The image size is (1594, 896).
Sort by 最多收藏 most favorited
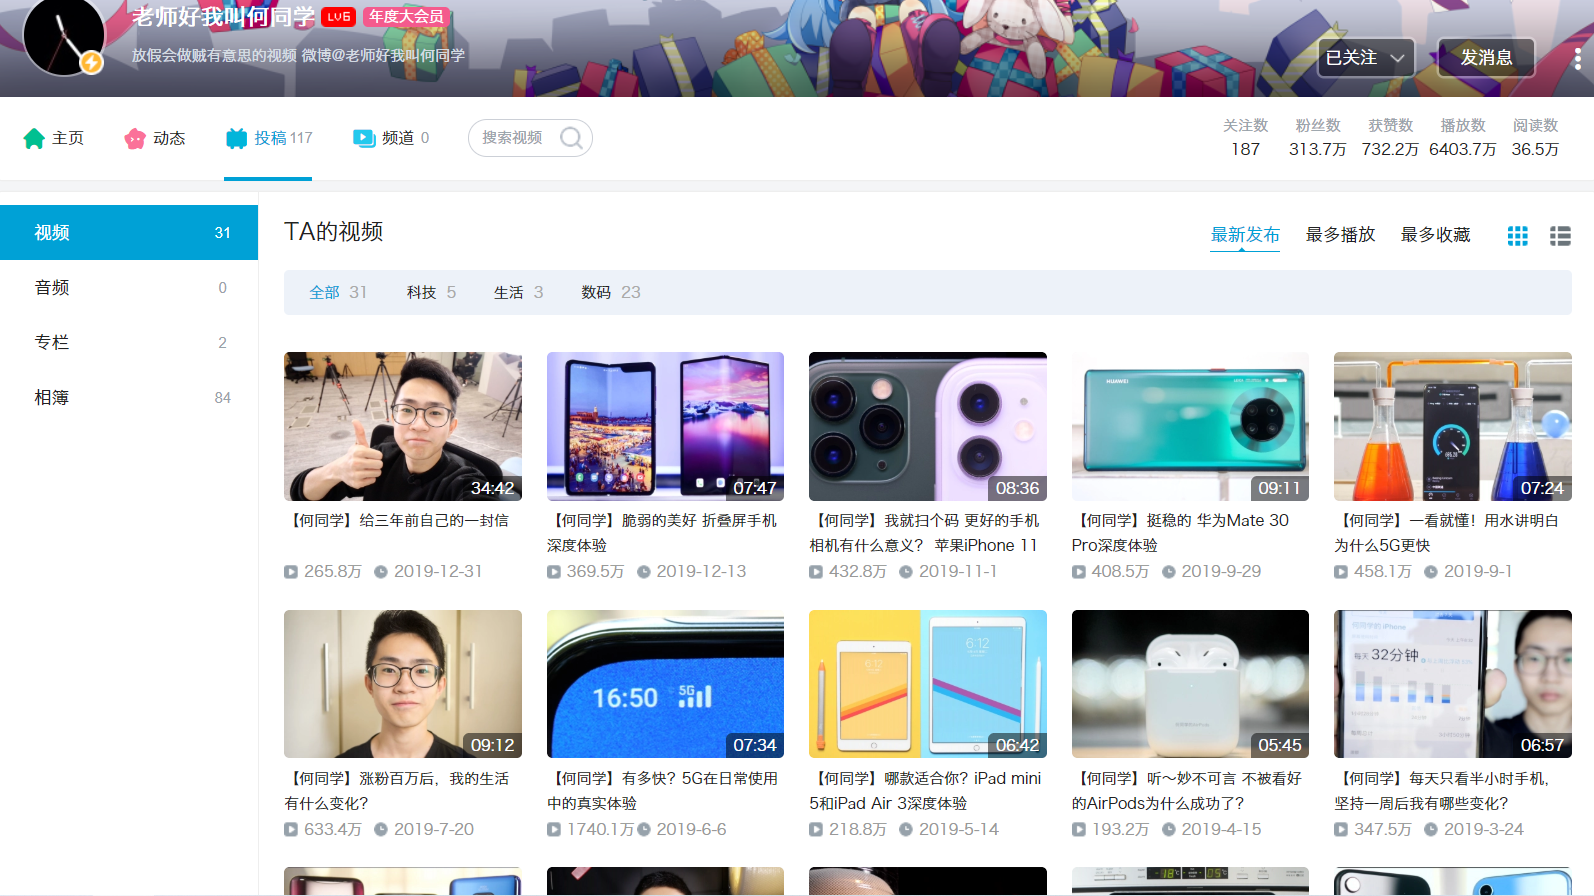tap(1435, 235)
